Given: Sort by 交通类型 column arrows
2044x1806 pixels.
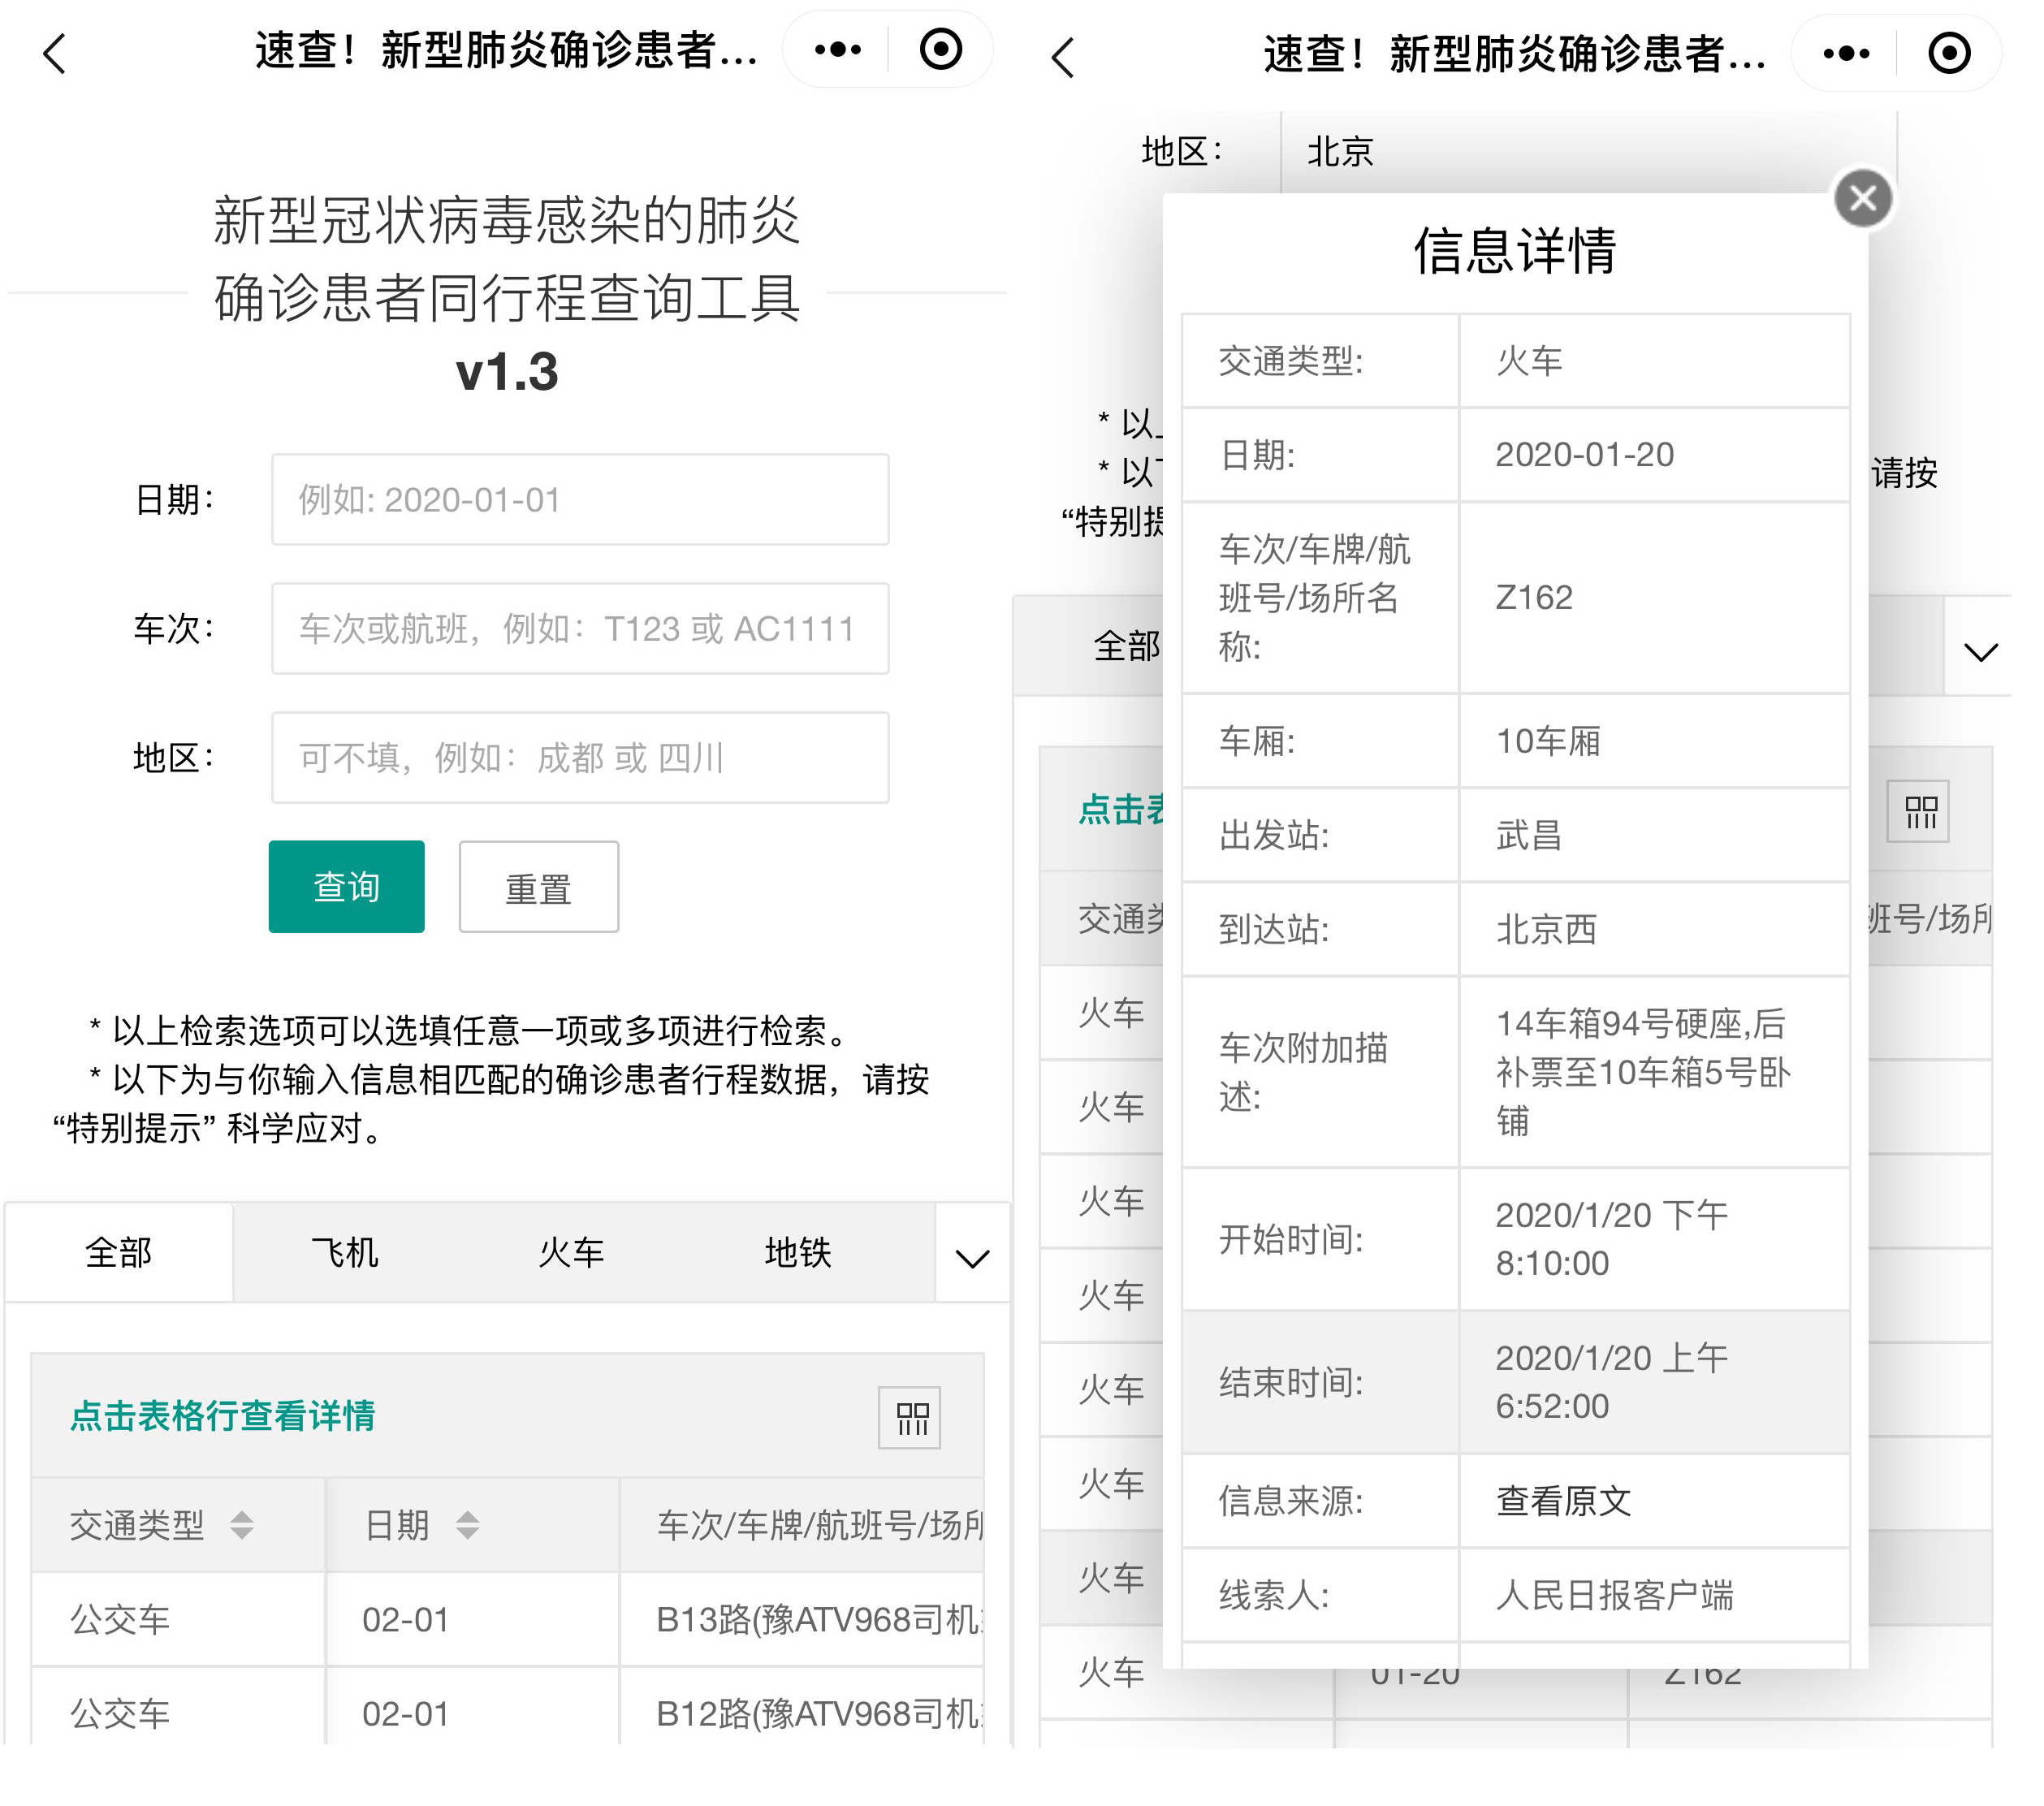Looking at the screenshot, I should tap(241, 1525).
